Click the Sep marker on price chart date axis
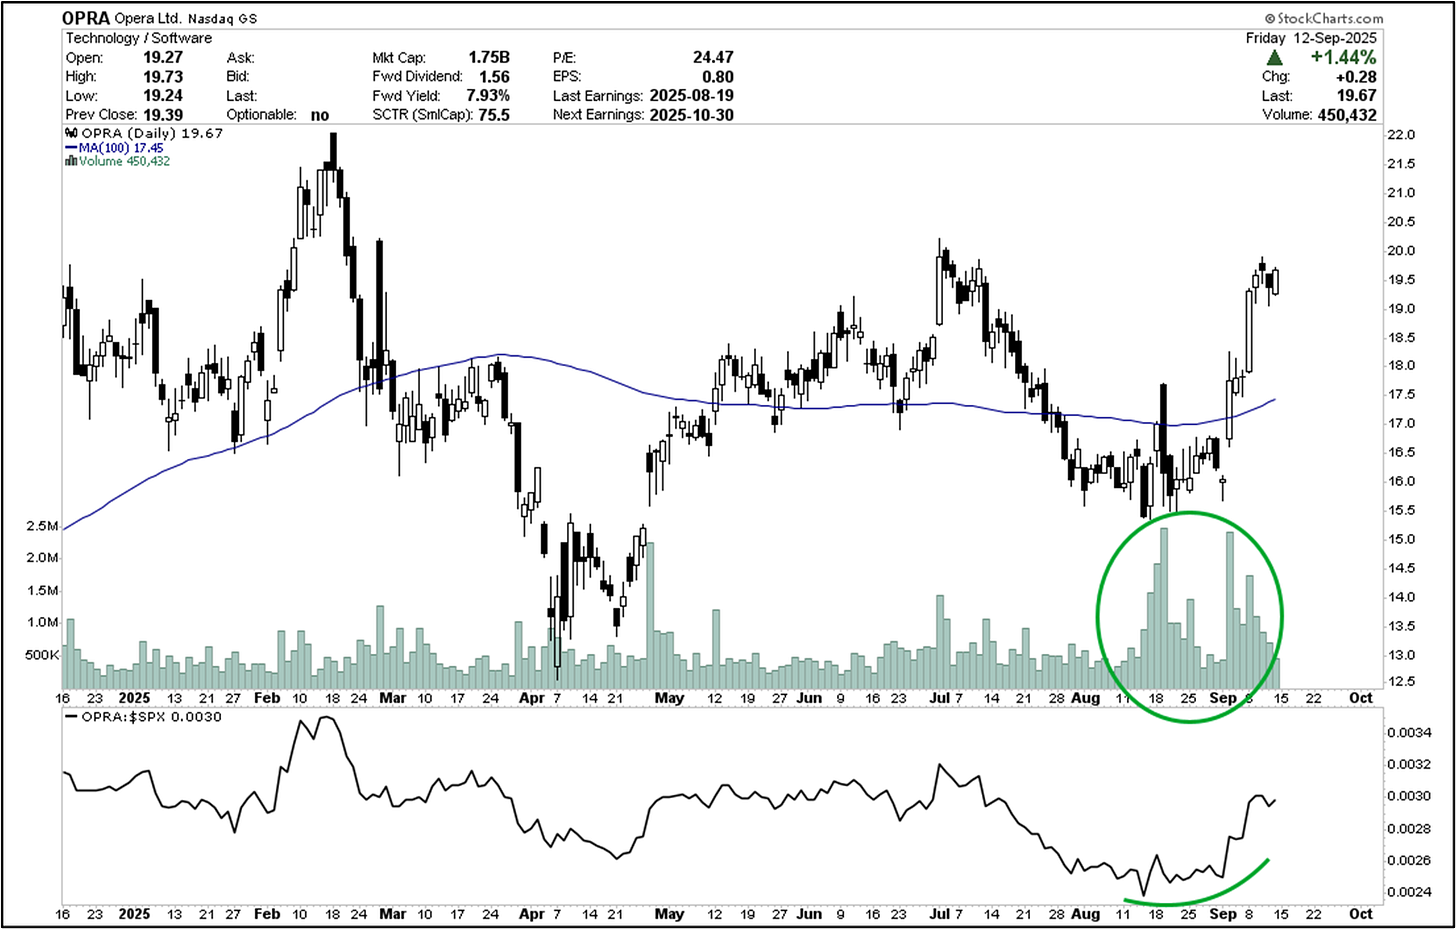Viewport: 1456px width, 929px height. click(x=1222, y=698)
